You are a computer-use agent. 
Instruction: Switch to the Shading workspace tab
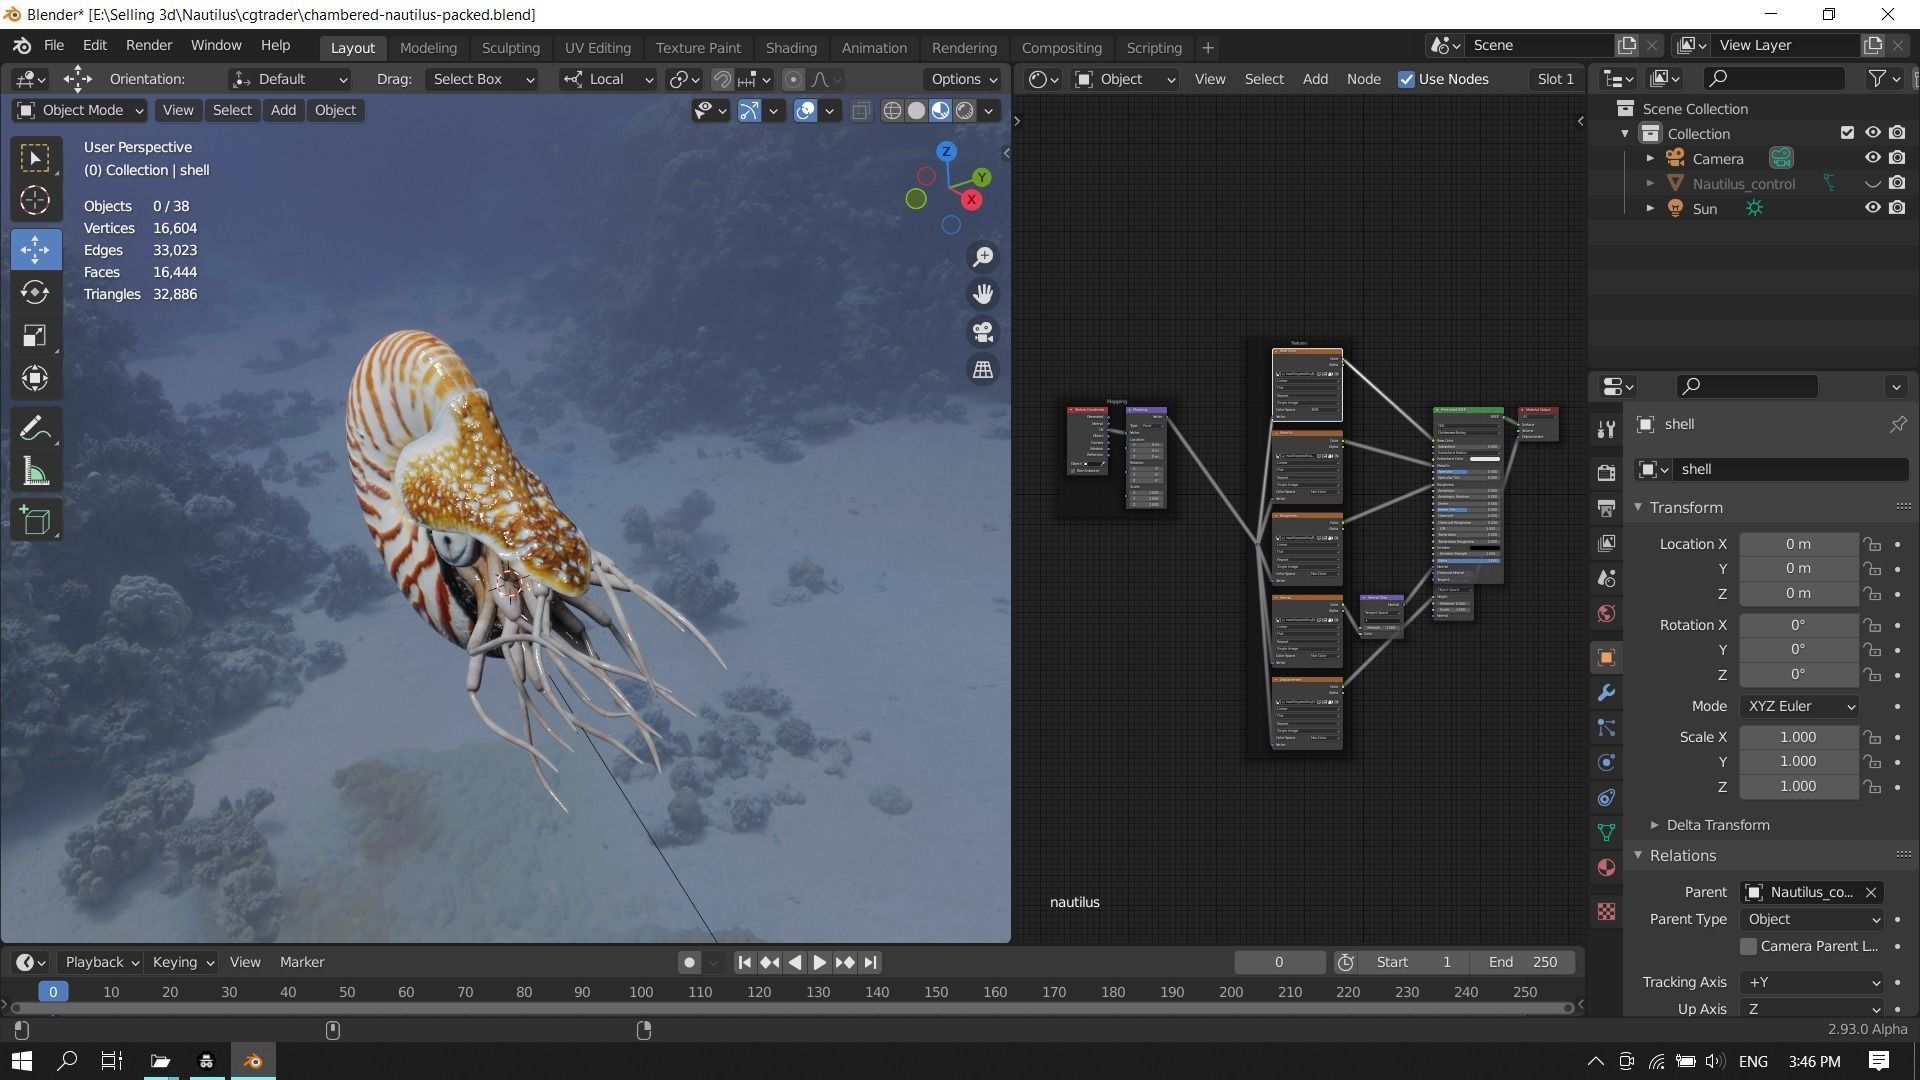pyautogui.click(x=791, y=48)
